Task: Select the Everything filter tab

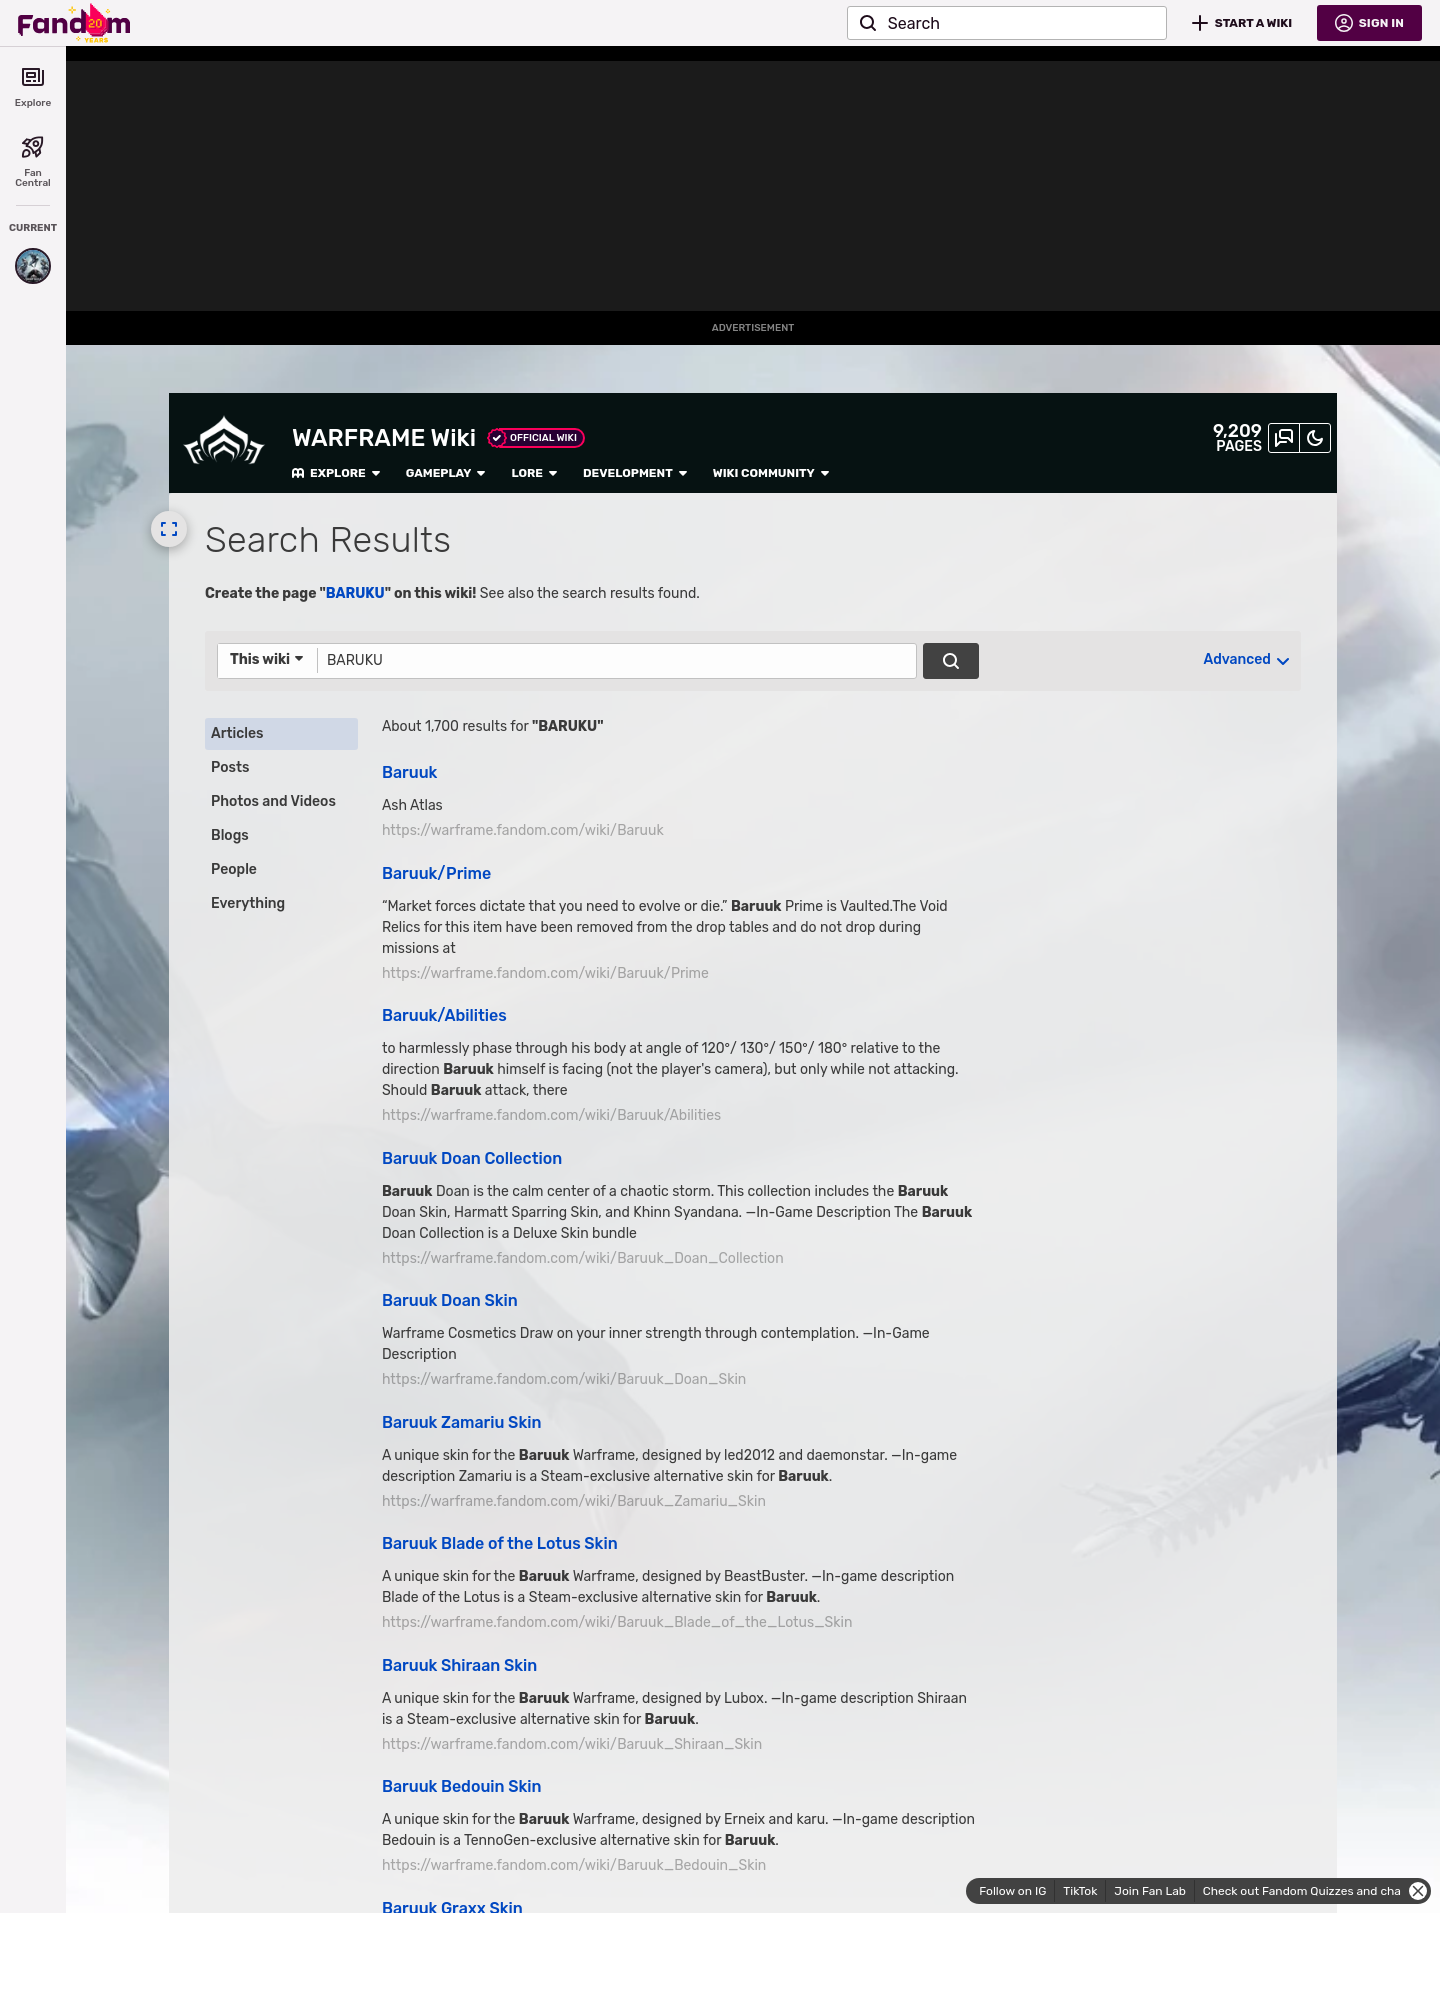Action: pos(281,903)
